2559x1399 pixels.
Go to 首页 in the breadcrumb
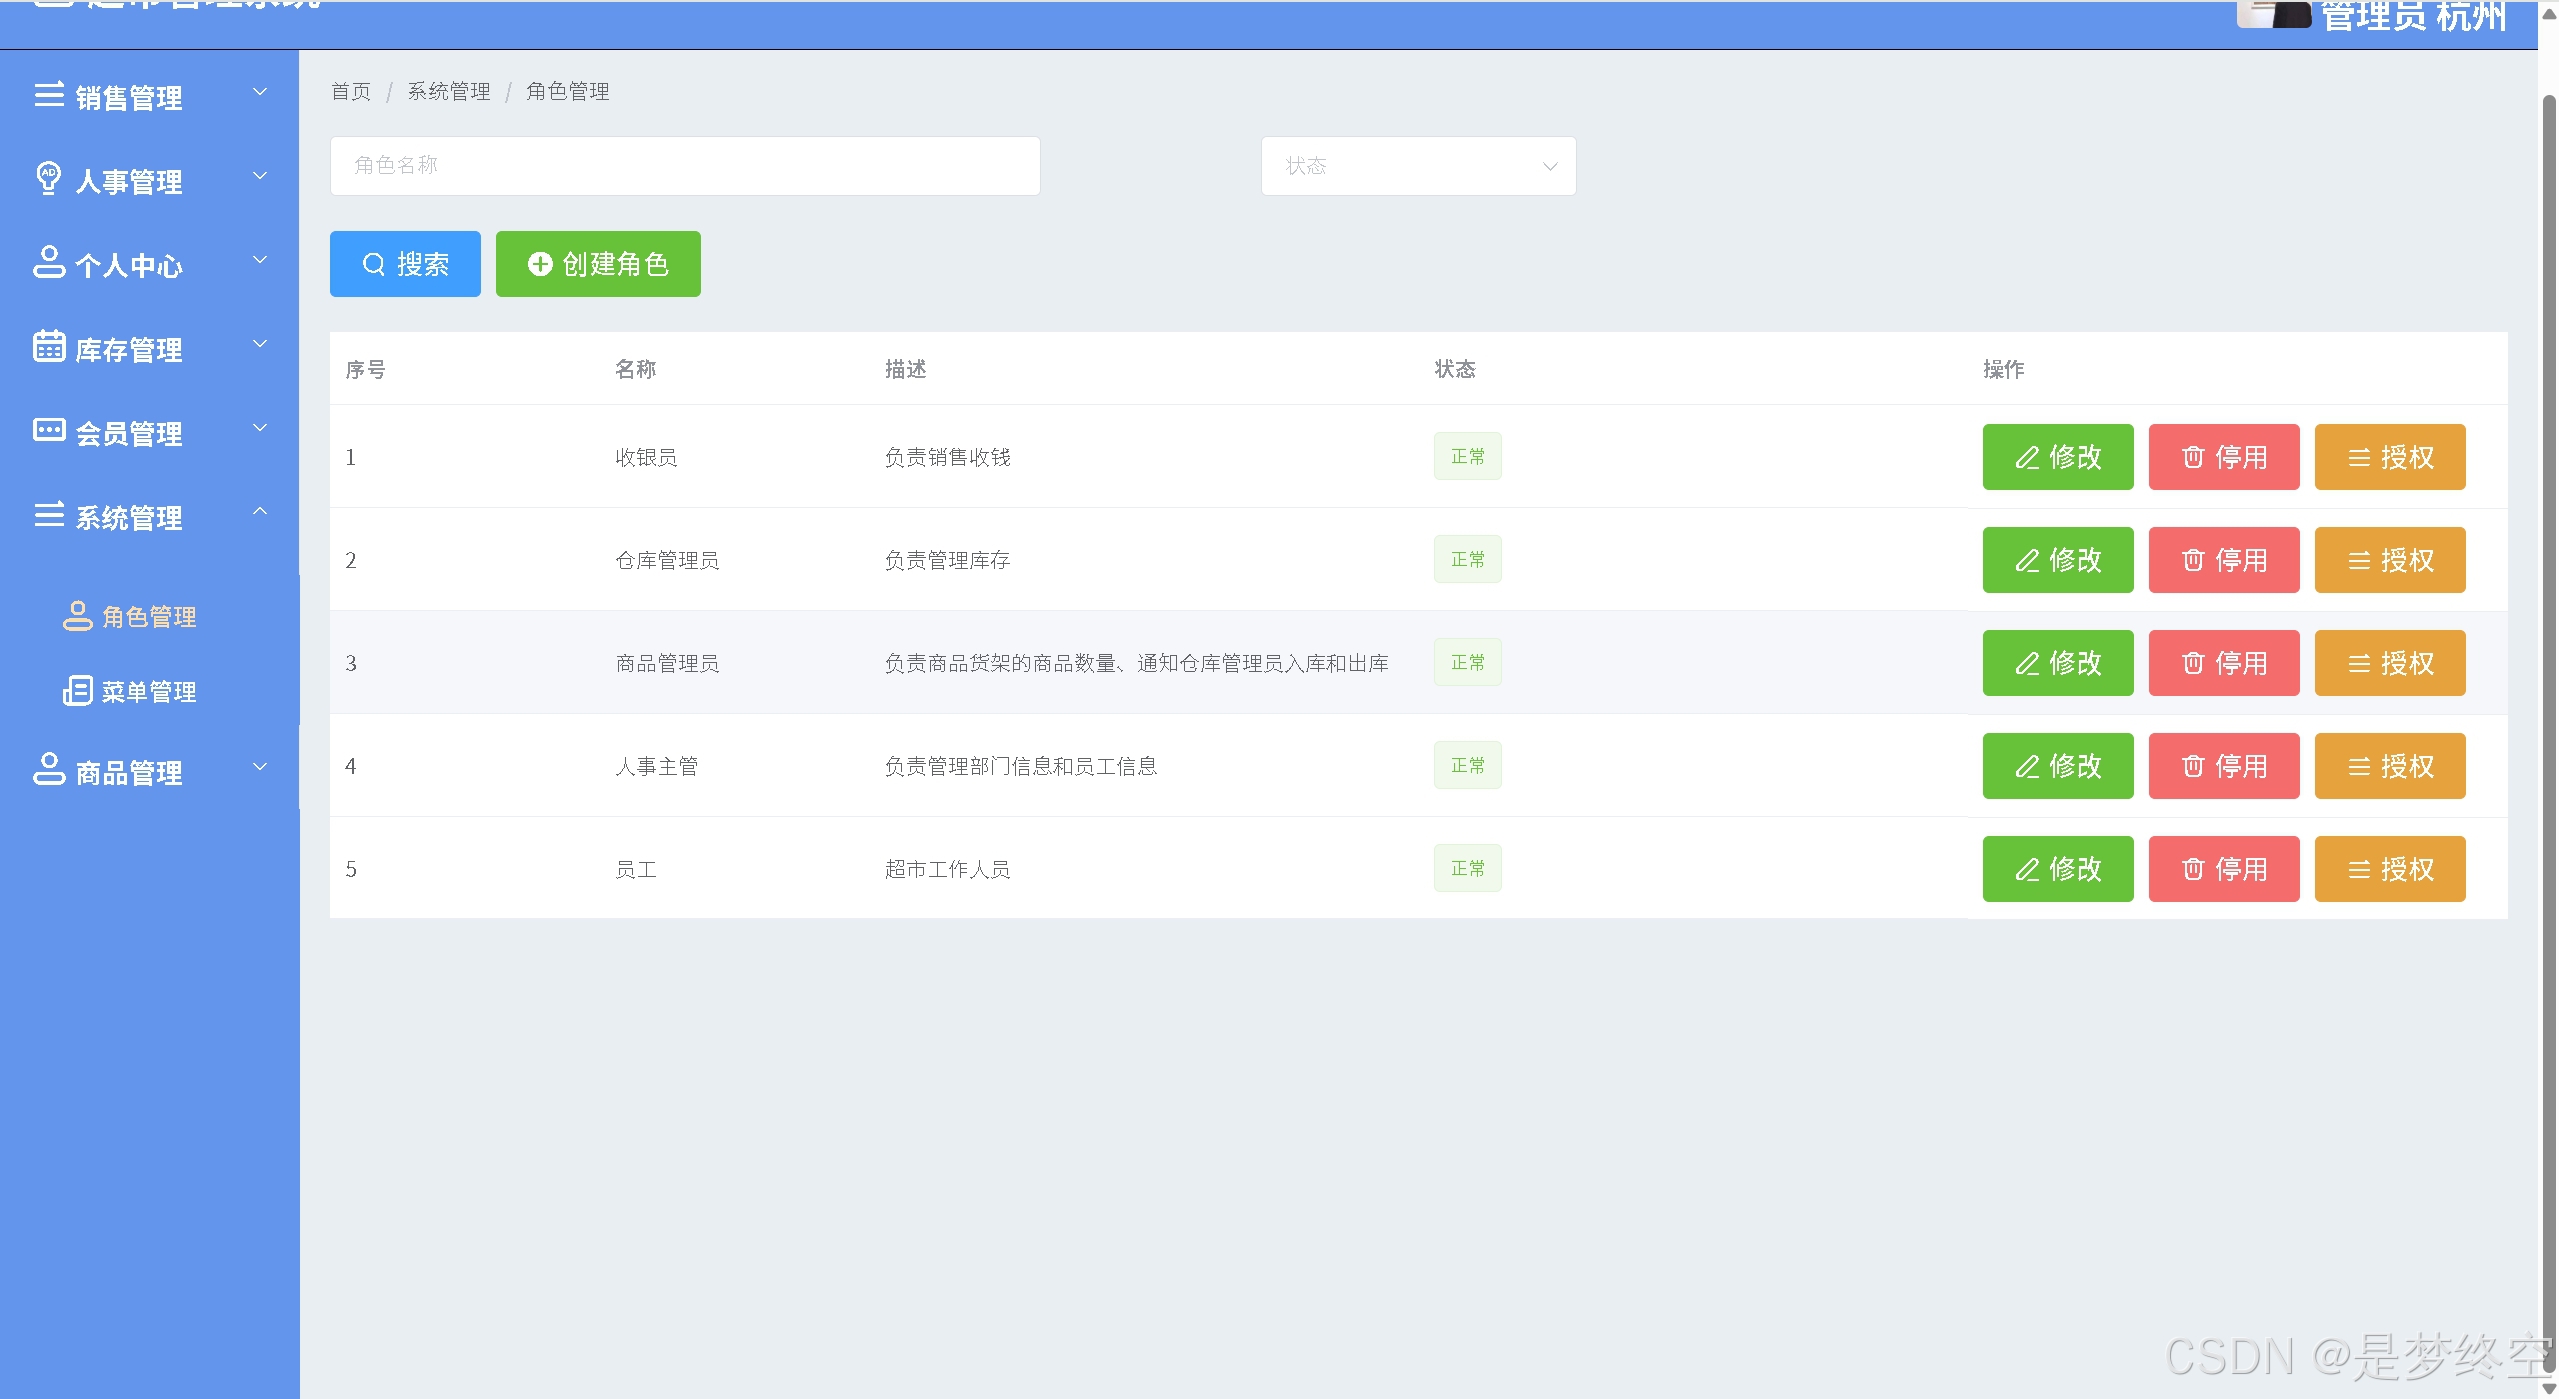[x=350, y=92]
